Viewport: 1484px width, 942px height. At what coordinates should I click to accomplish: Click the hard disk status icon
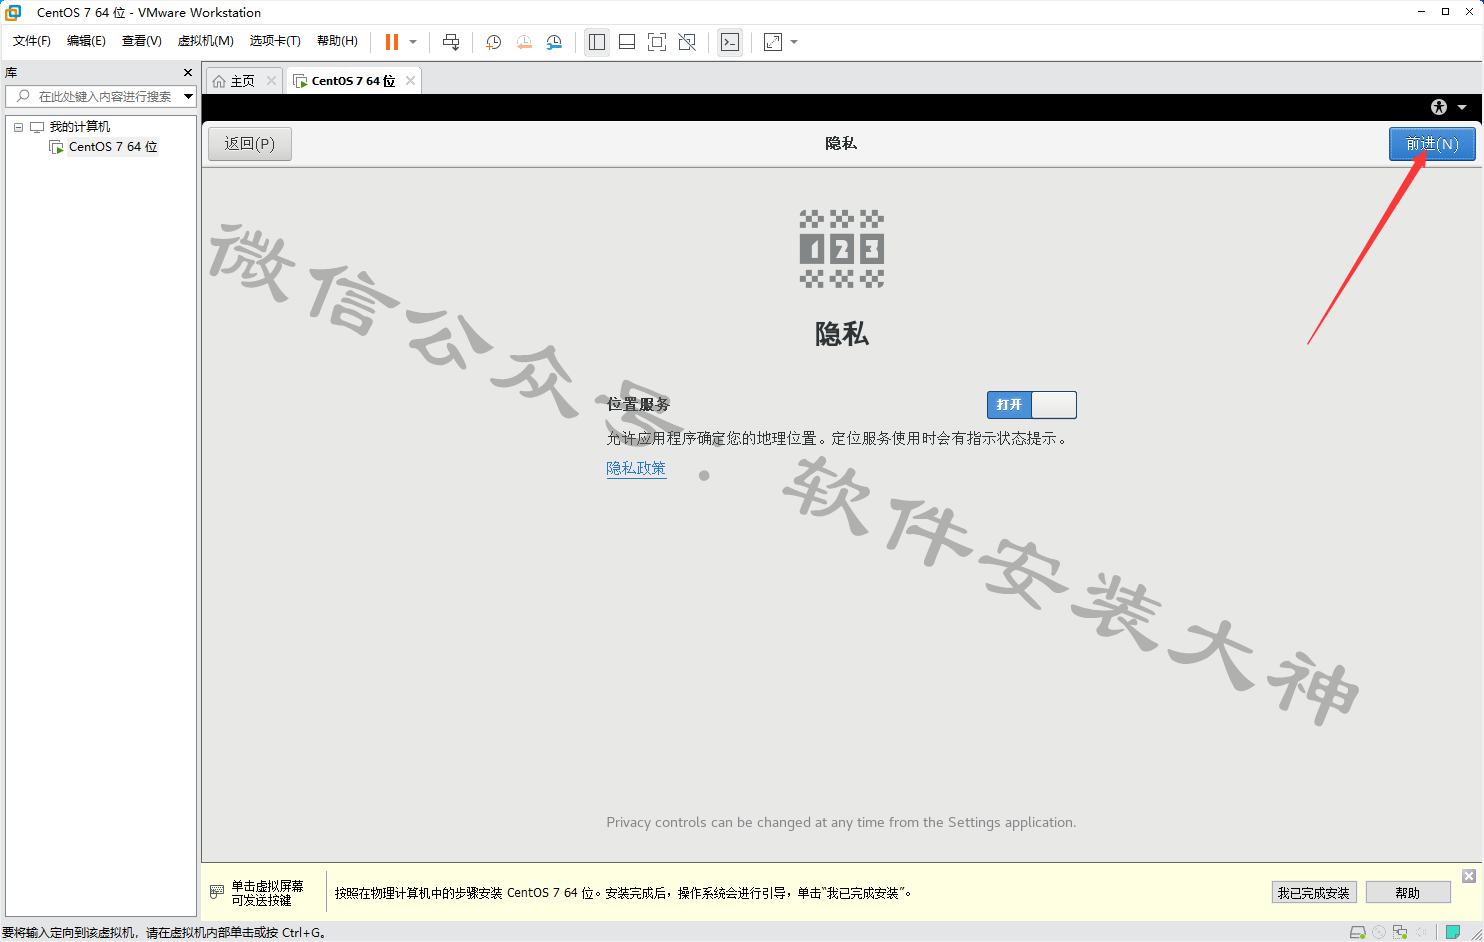click(x=1357, y=932)
